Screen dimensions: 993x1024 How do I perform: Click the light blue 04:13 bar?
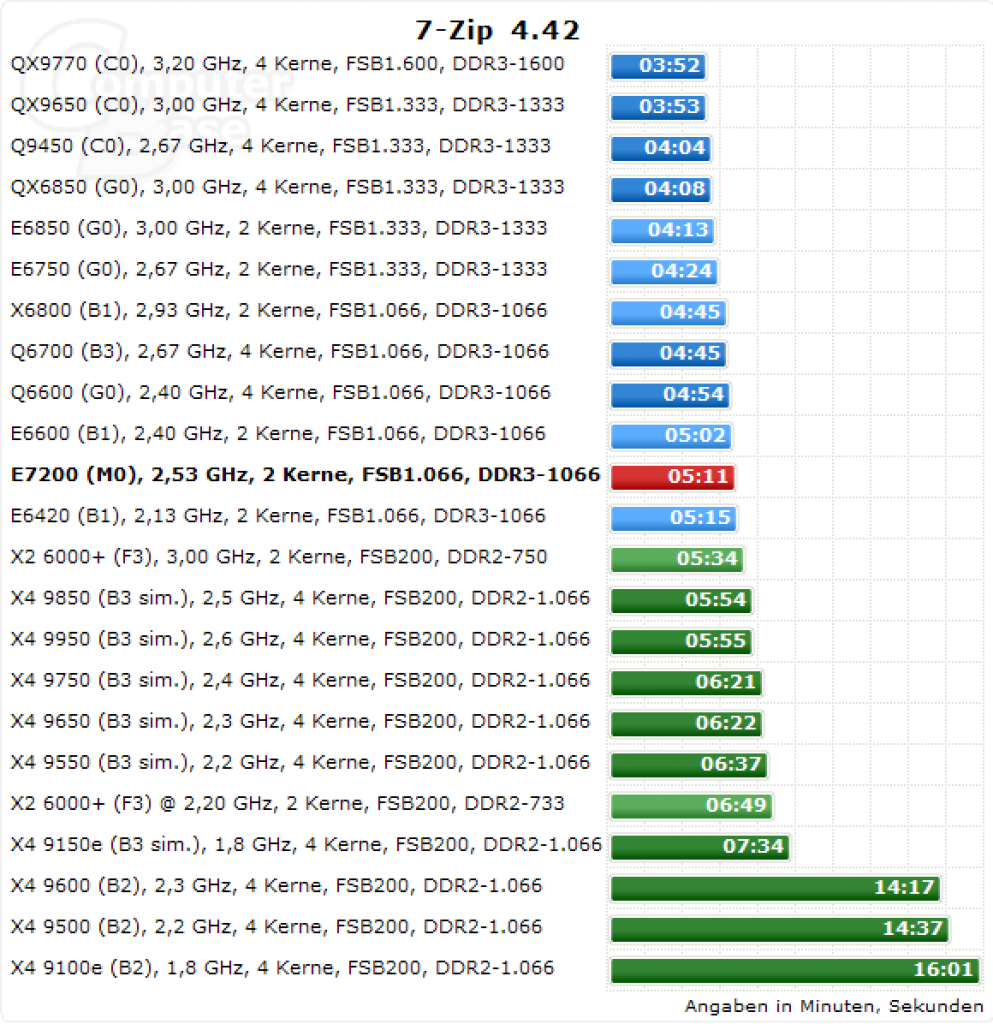click(663, 231)
